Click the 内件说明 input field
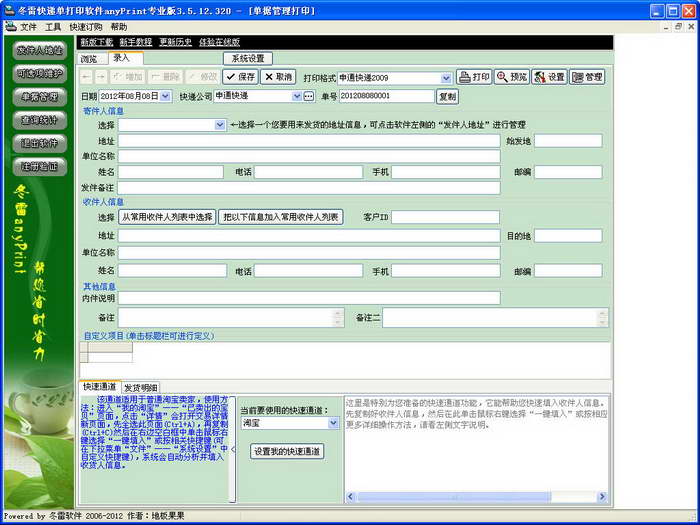 coord(309,298)
